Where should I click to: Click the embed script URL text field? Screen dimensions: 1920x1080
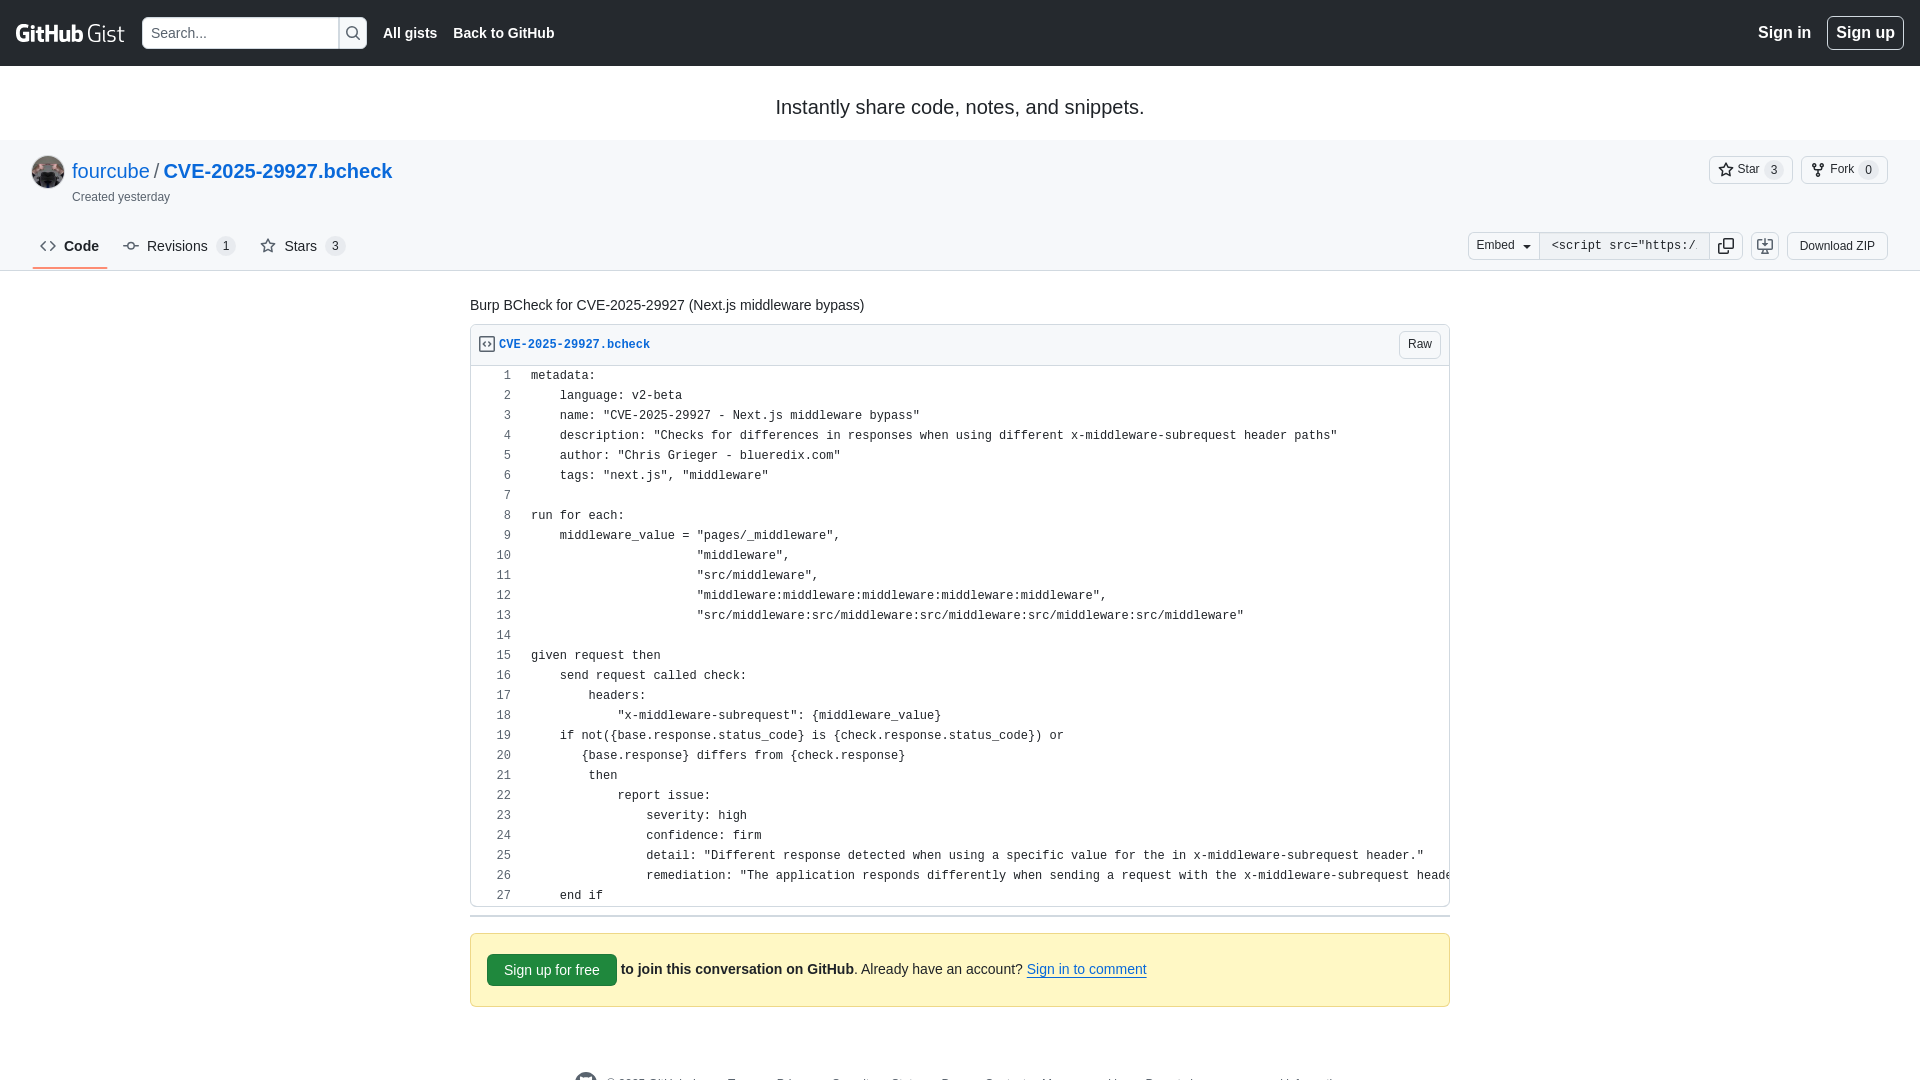pyautogui.click(x=1623, y=246)
